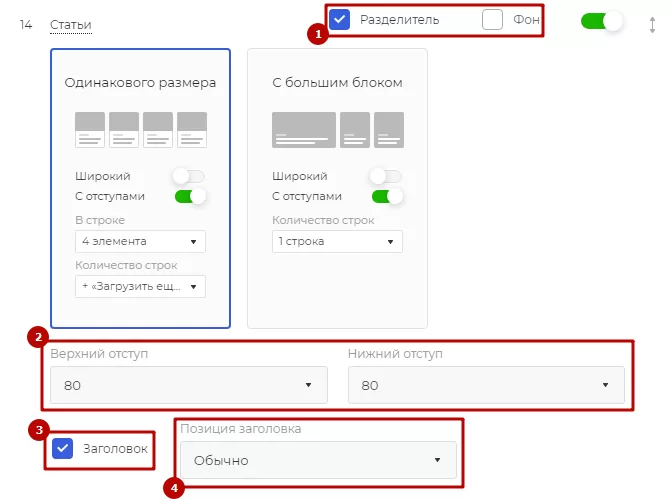Open the Верхний отступ dropdown
The image size is (672, 499).
pos(189,385)
